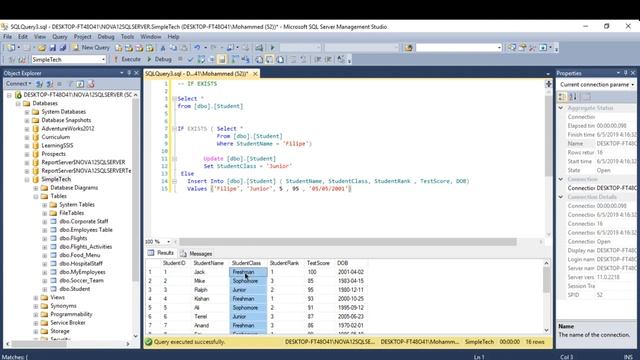
Task: Click the Increase Indent icon
Action: point(328,60)
